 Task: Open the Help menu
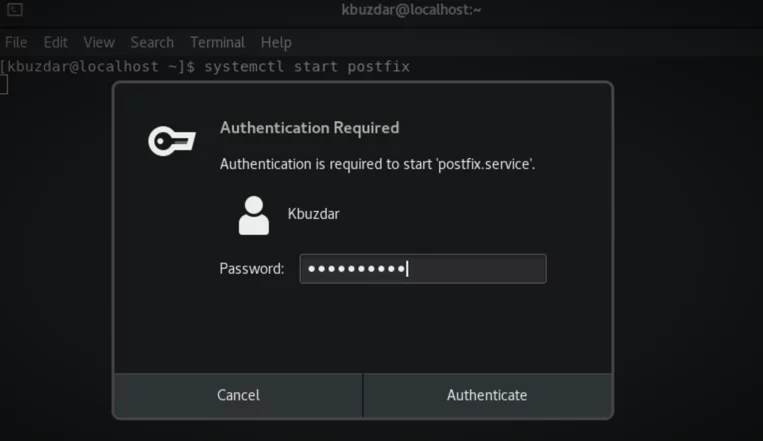(276, 43)
